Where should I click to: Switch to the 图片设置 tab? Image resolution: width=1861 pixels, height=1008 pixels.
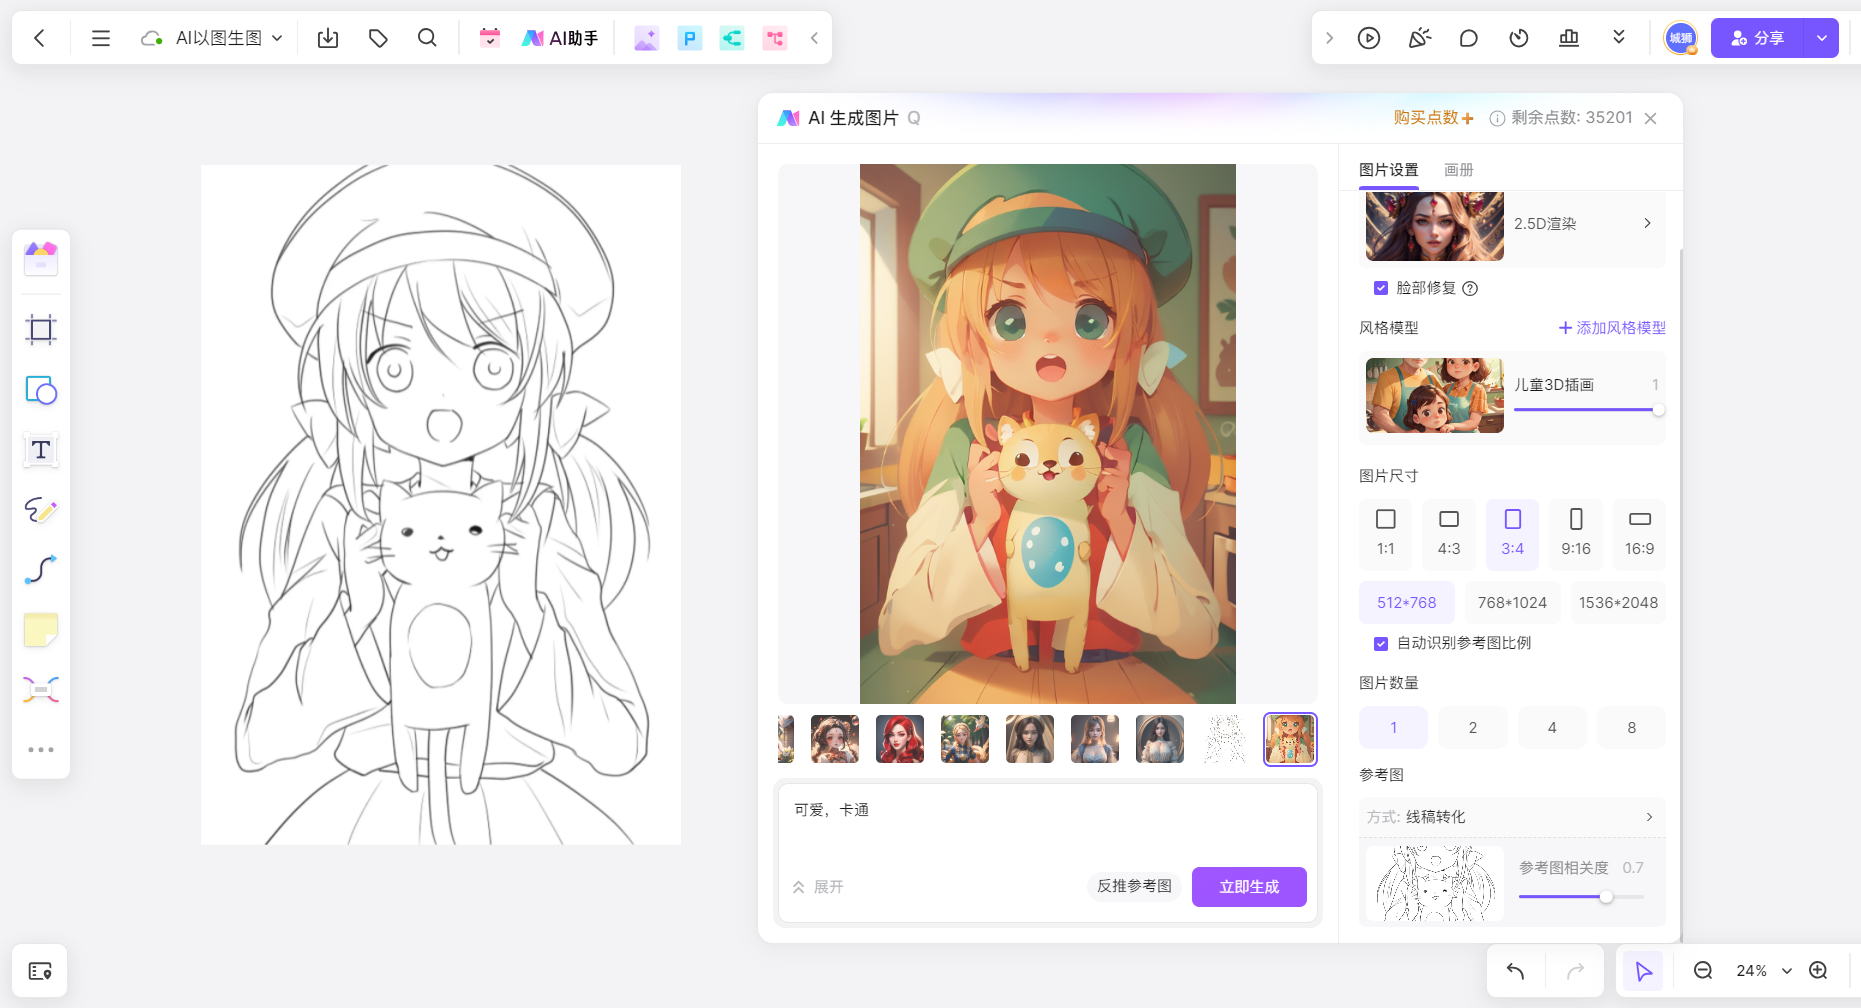point(1388,170)
